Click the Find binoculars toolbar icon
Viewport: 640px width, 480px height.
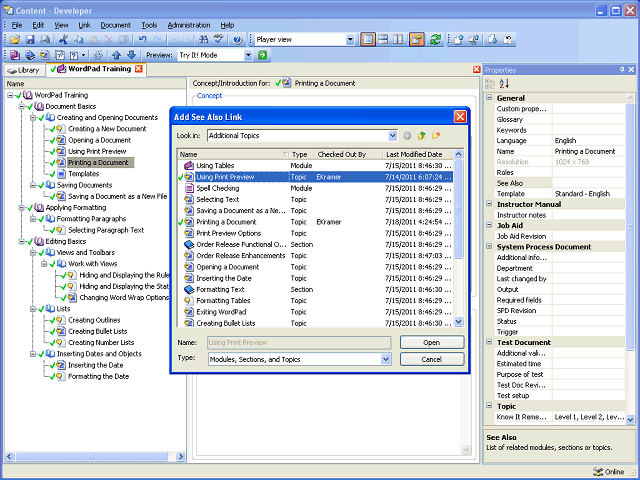(203, 40)
